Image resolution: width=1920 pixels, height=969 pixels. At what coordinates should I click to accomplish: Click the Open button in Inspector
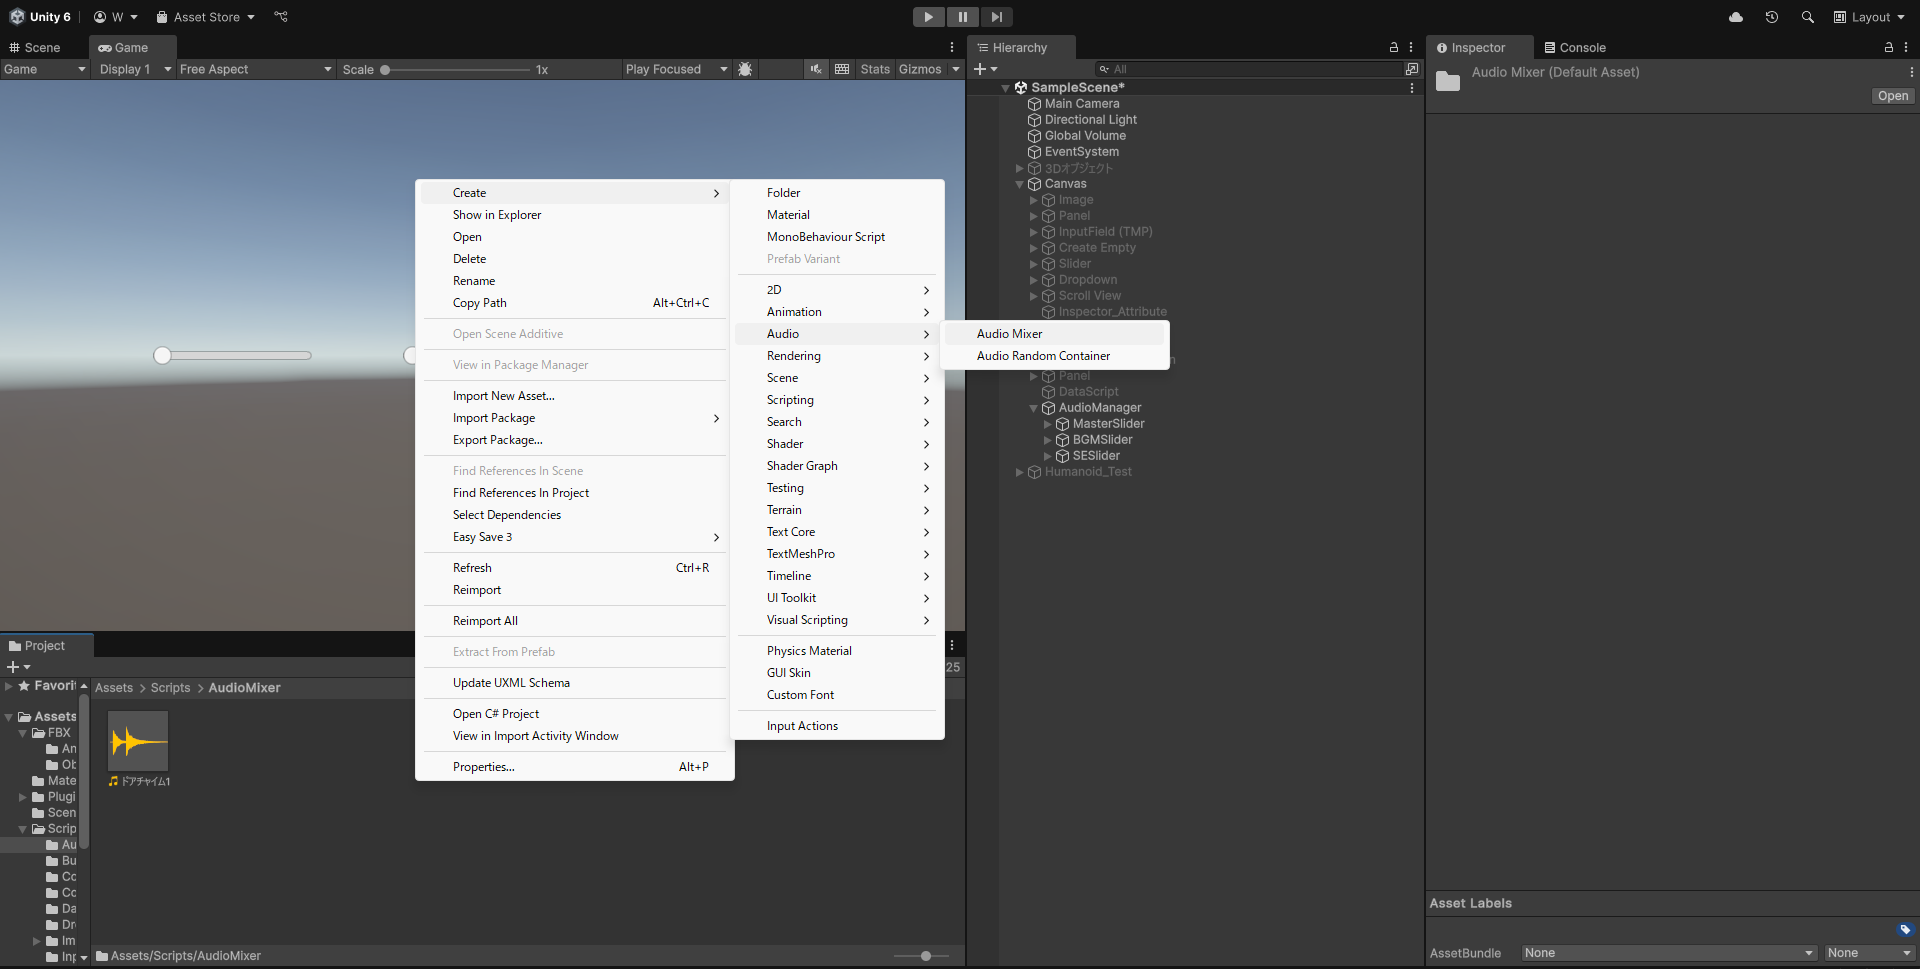point(1892,96)
